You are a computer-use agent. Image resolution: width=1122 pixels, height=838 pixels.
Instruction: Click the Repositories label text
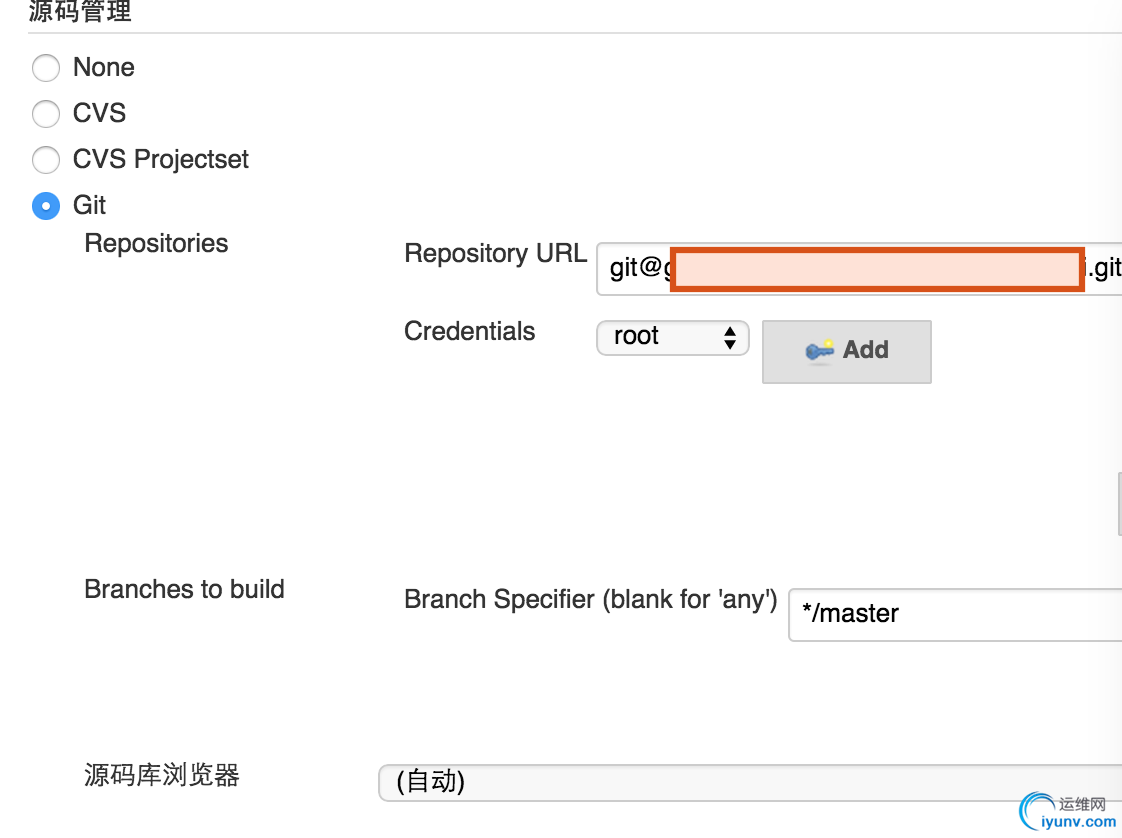pos(156,244)
